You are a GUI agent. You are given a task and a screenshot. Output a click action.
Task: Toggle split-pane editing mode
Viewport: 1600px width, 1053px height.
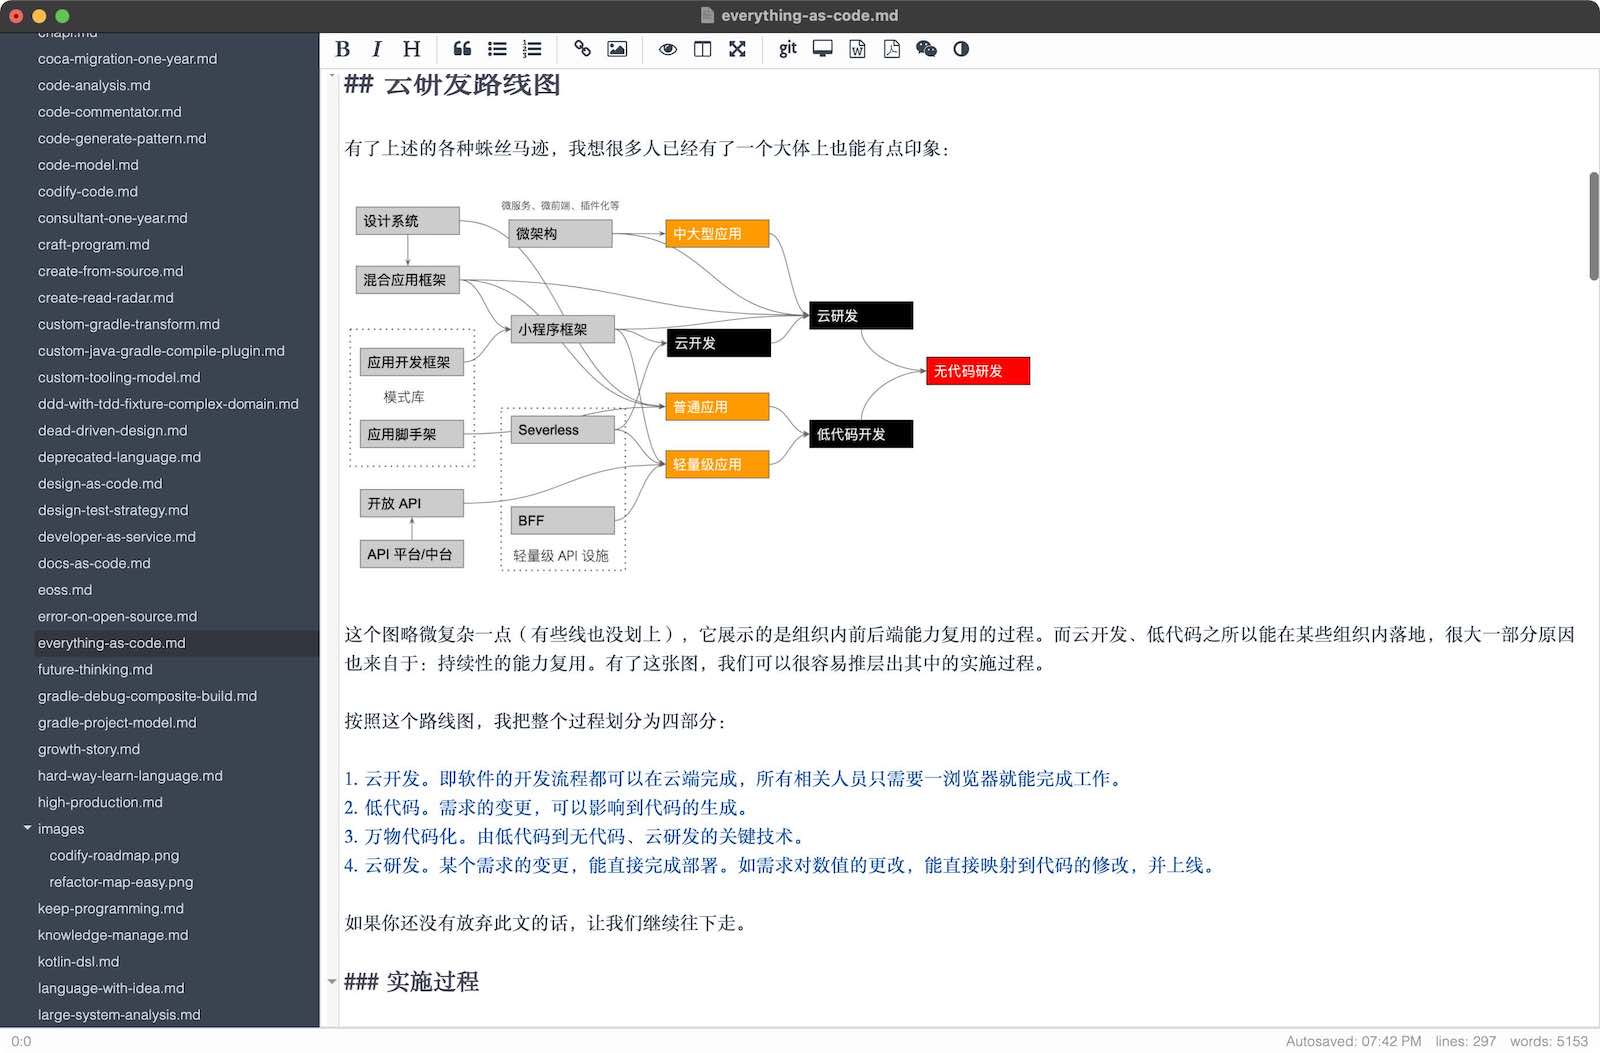(x=702, y=48)
